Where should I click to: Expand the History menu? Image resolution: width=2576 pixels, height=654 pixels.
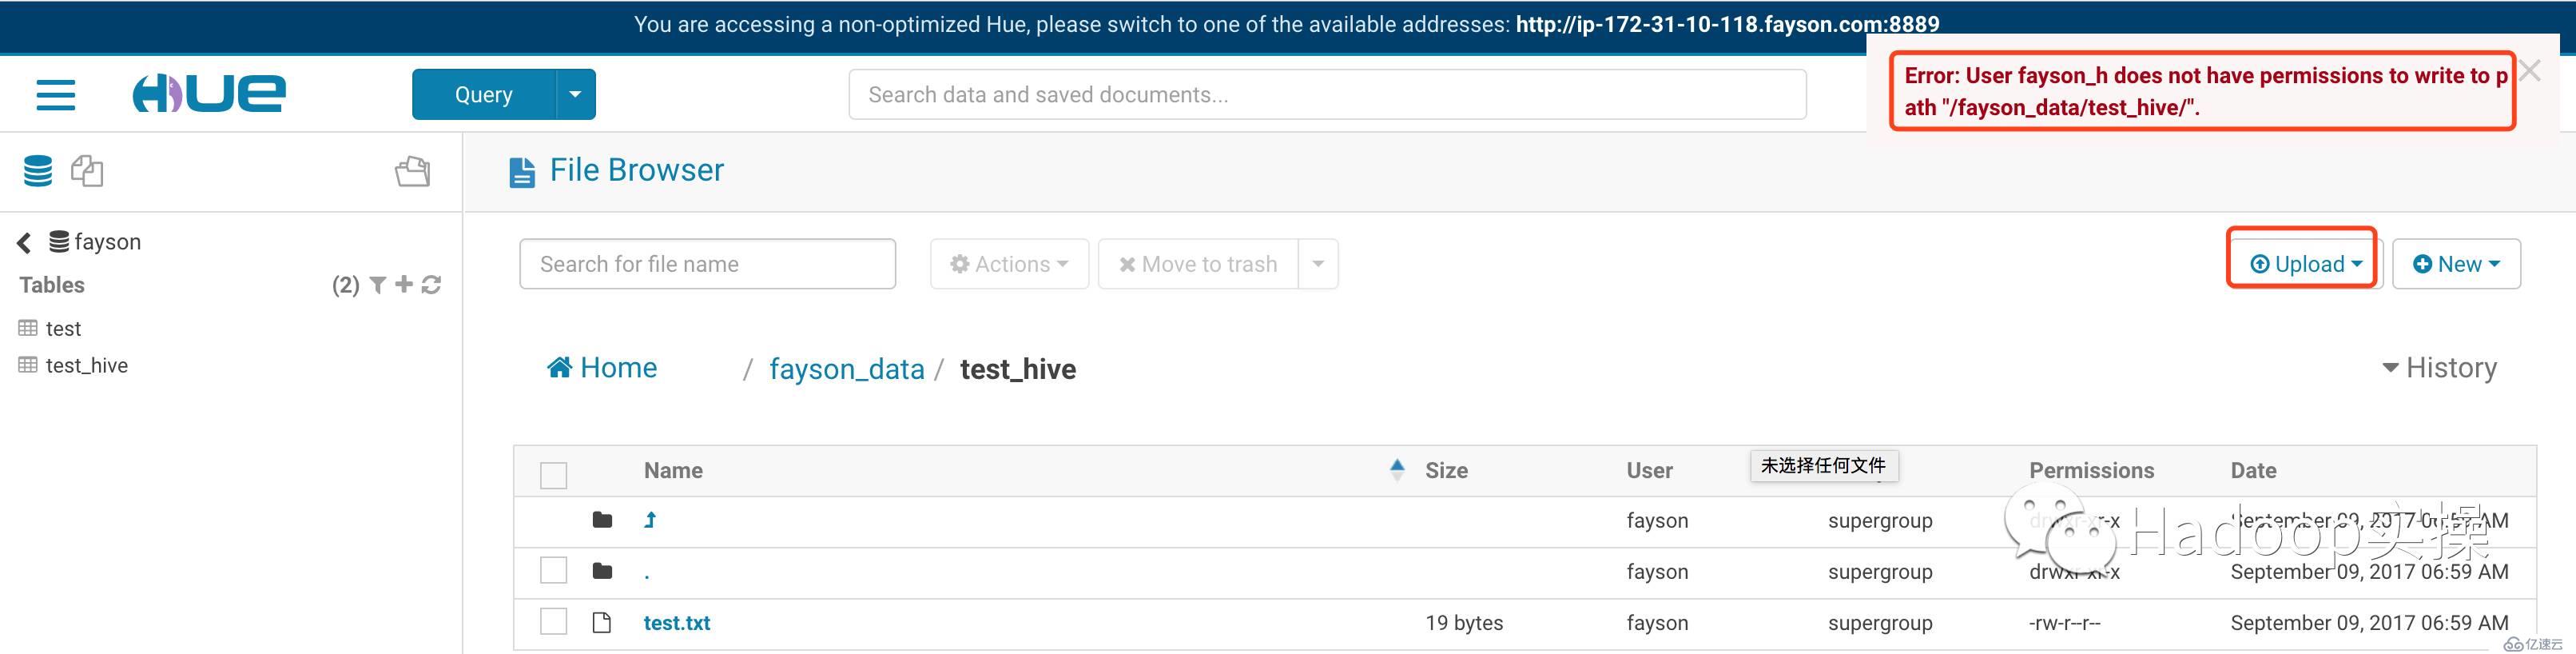pyautogui.click(x=2440, y=368)
